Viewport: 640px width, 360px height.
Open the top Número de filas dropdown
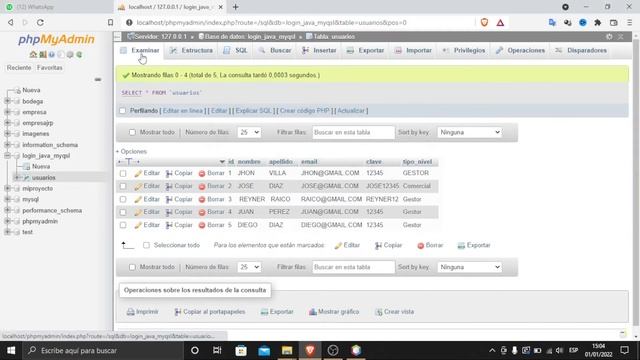tap(249, 132)
